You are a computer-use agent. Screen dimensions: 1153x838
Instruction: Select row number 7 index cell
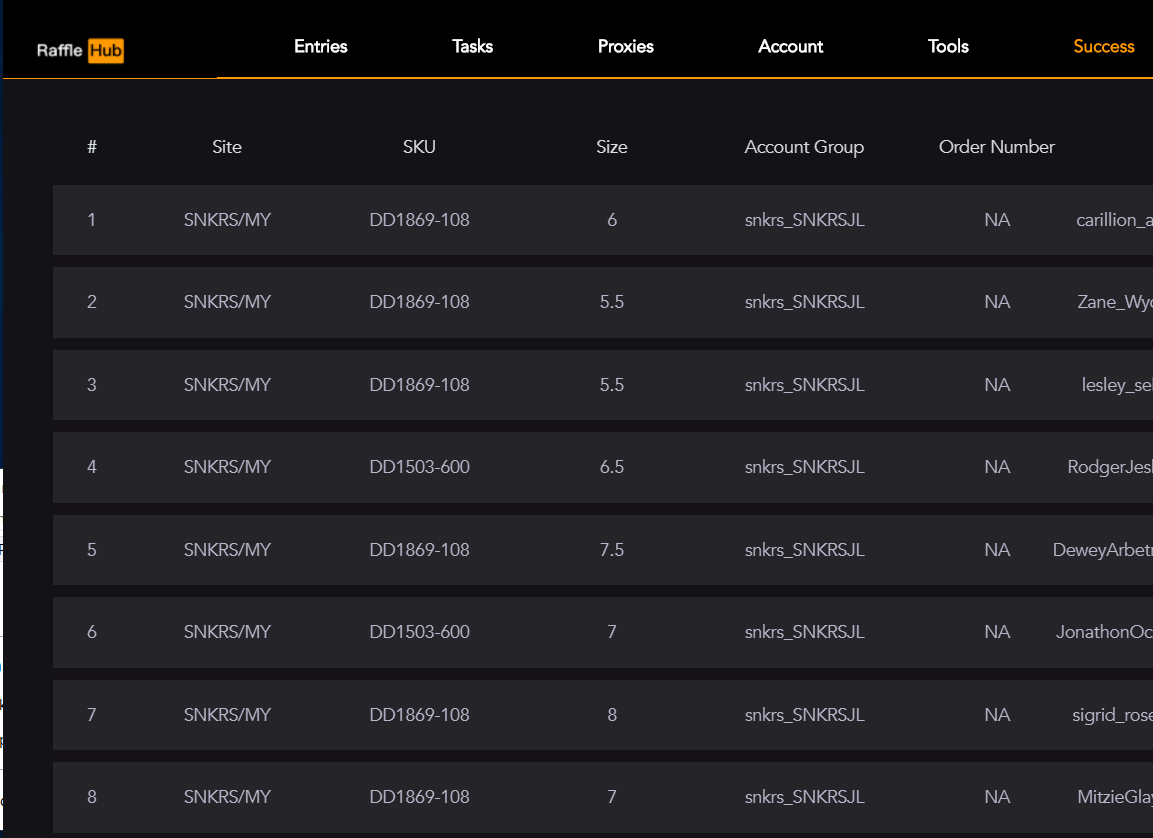tap(92, 715)
